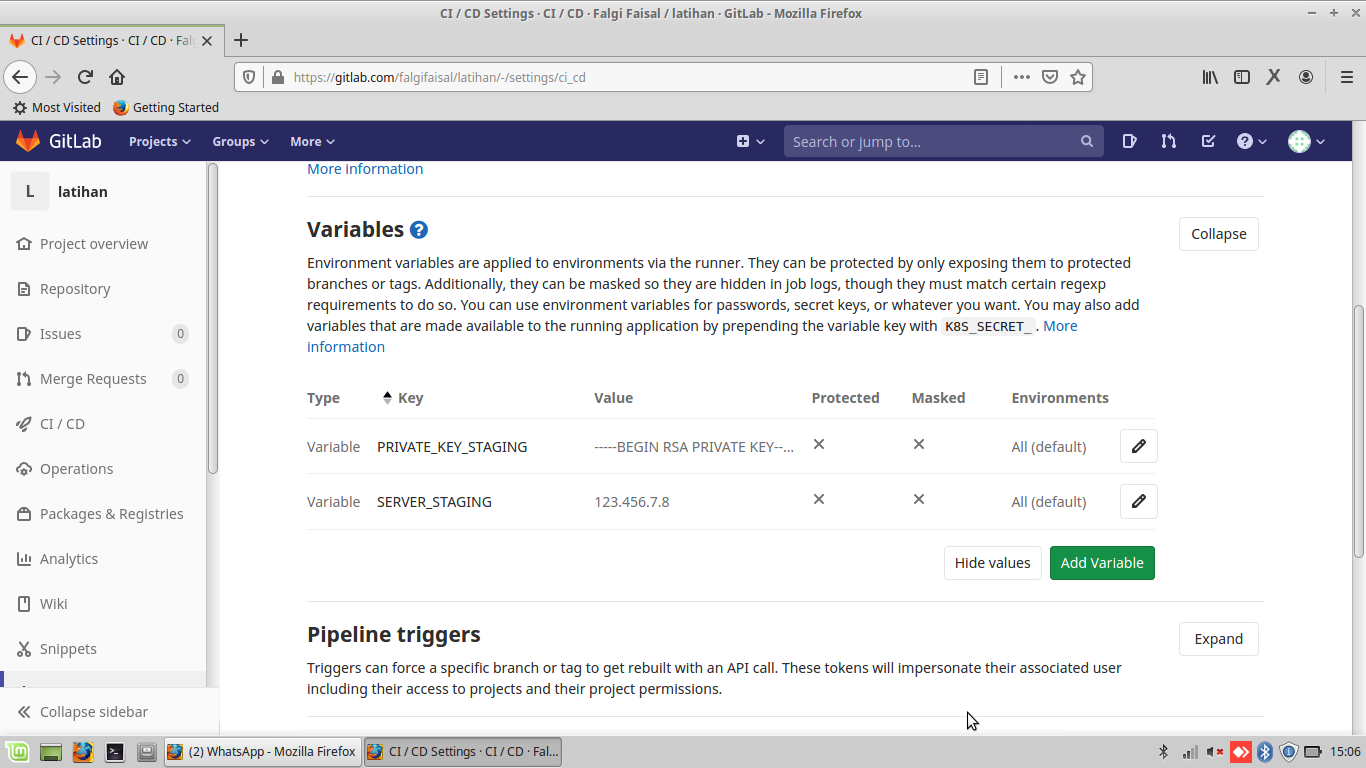1366x768 pixels.
Task: Reload the page in Firefox
Action: click(x=84, y=76)
